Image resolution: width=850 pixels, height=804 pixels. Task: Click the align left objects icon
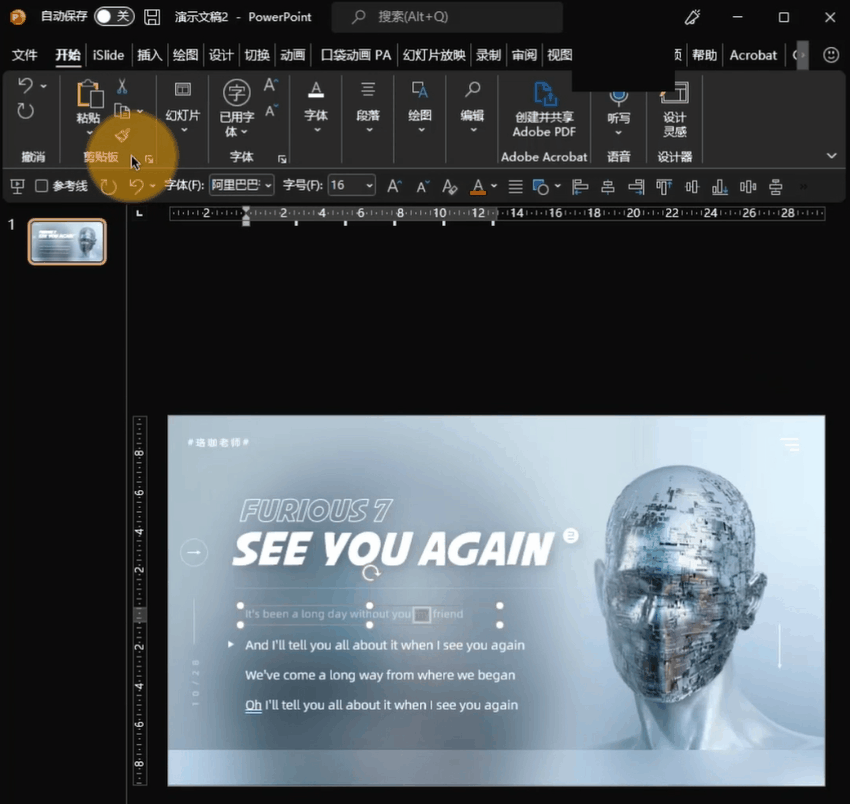(x=579, y=187)
